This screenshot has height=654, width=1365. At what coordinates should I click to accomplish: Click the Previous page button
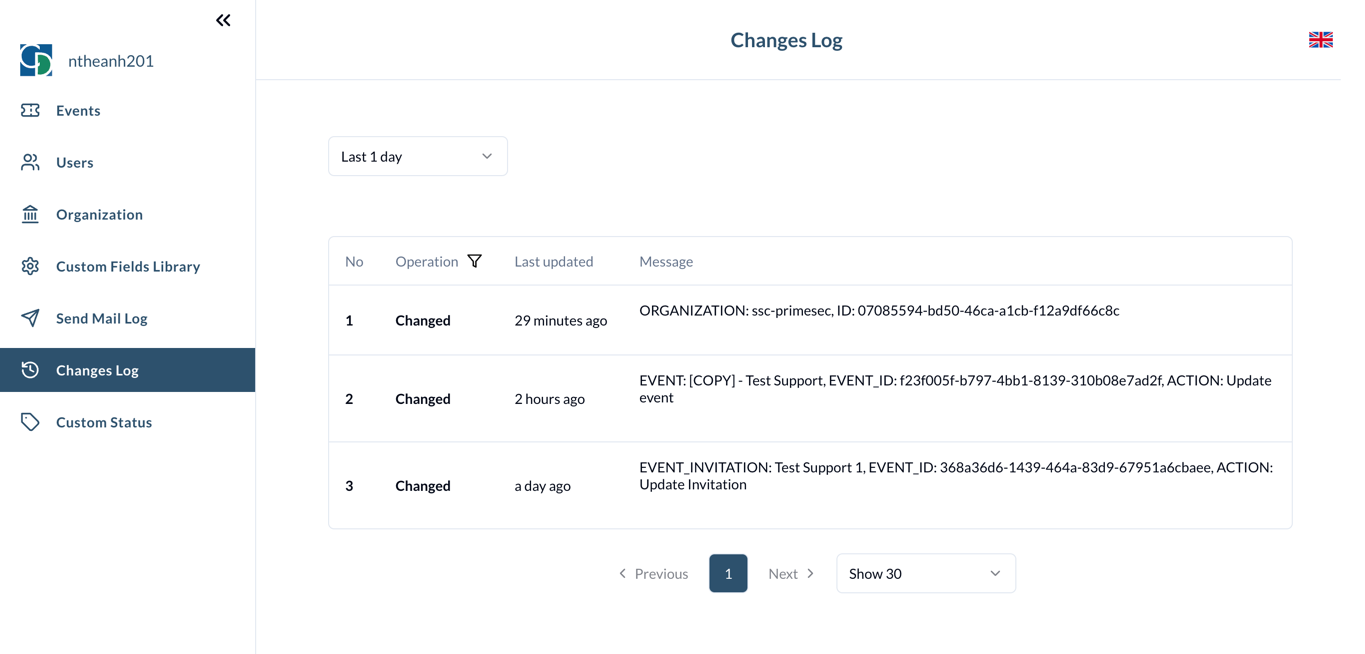point(653,573)
